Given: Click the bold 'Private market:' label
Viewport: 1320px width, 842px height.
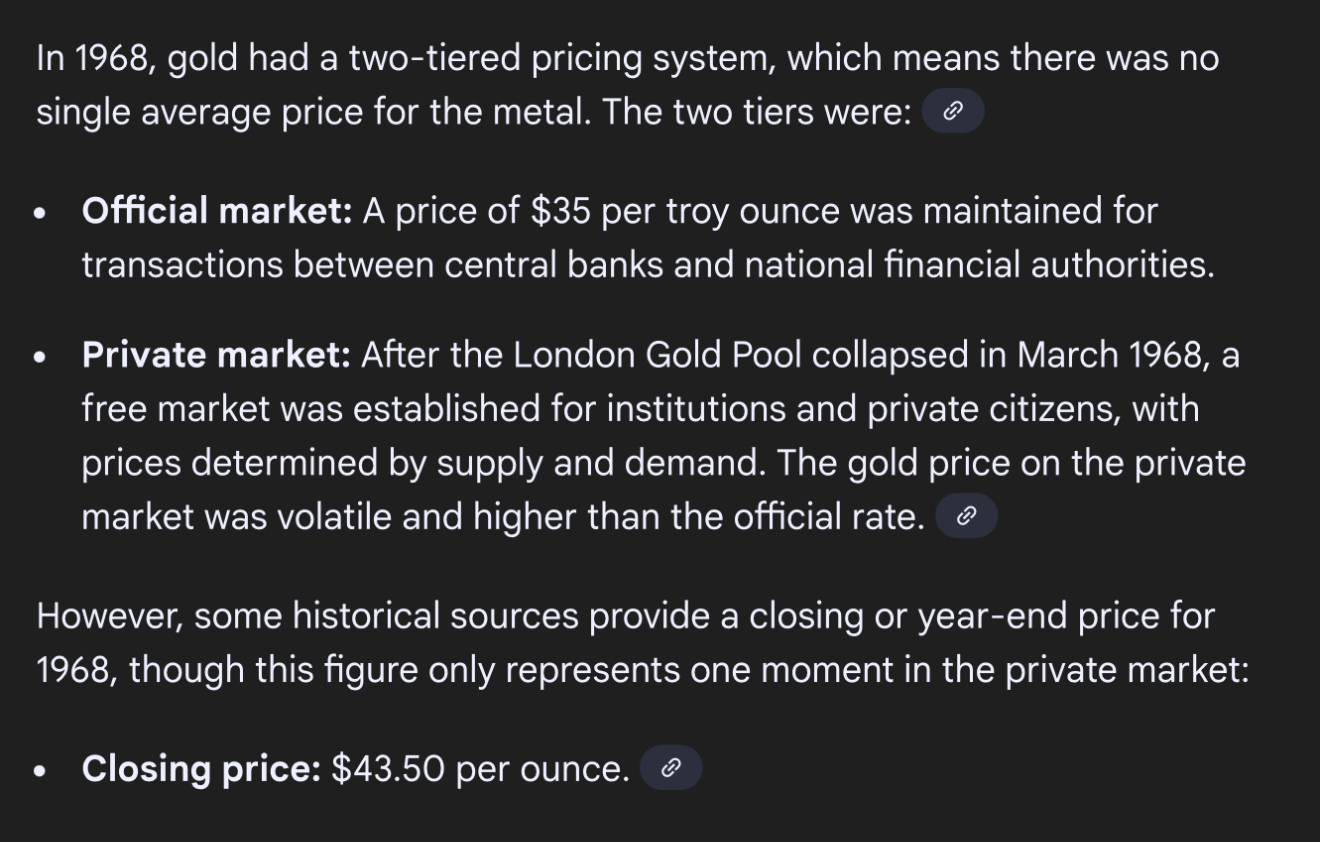Looking at the screenshot, I should click(216, 355).
